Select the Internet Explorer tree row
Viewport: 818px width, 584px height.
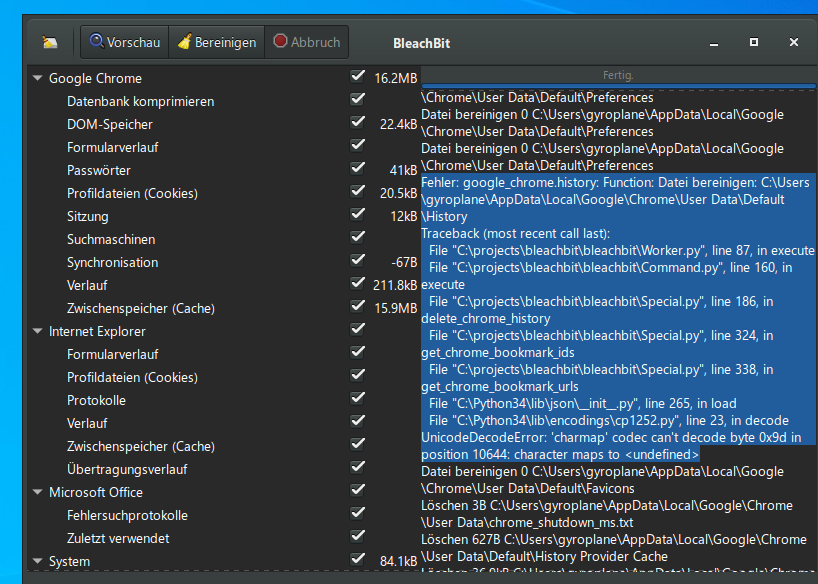pyautogui.click(x=224, y=331)
